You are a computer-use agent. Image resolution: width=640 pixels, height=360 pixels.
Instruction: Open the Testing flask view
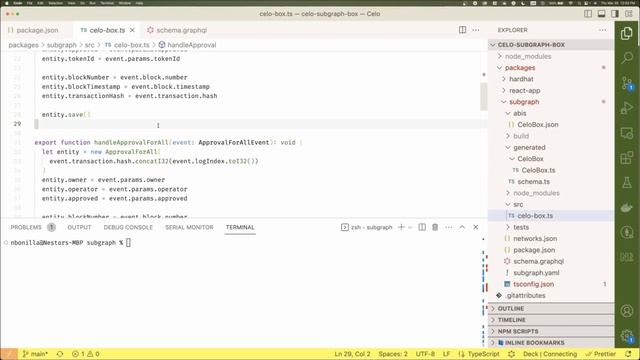point(627,182)
